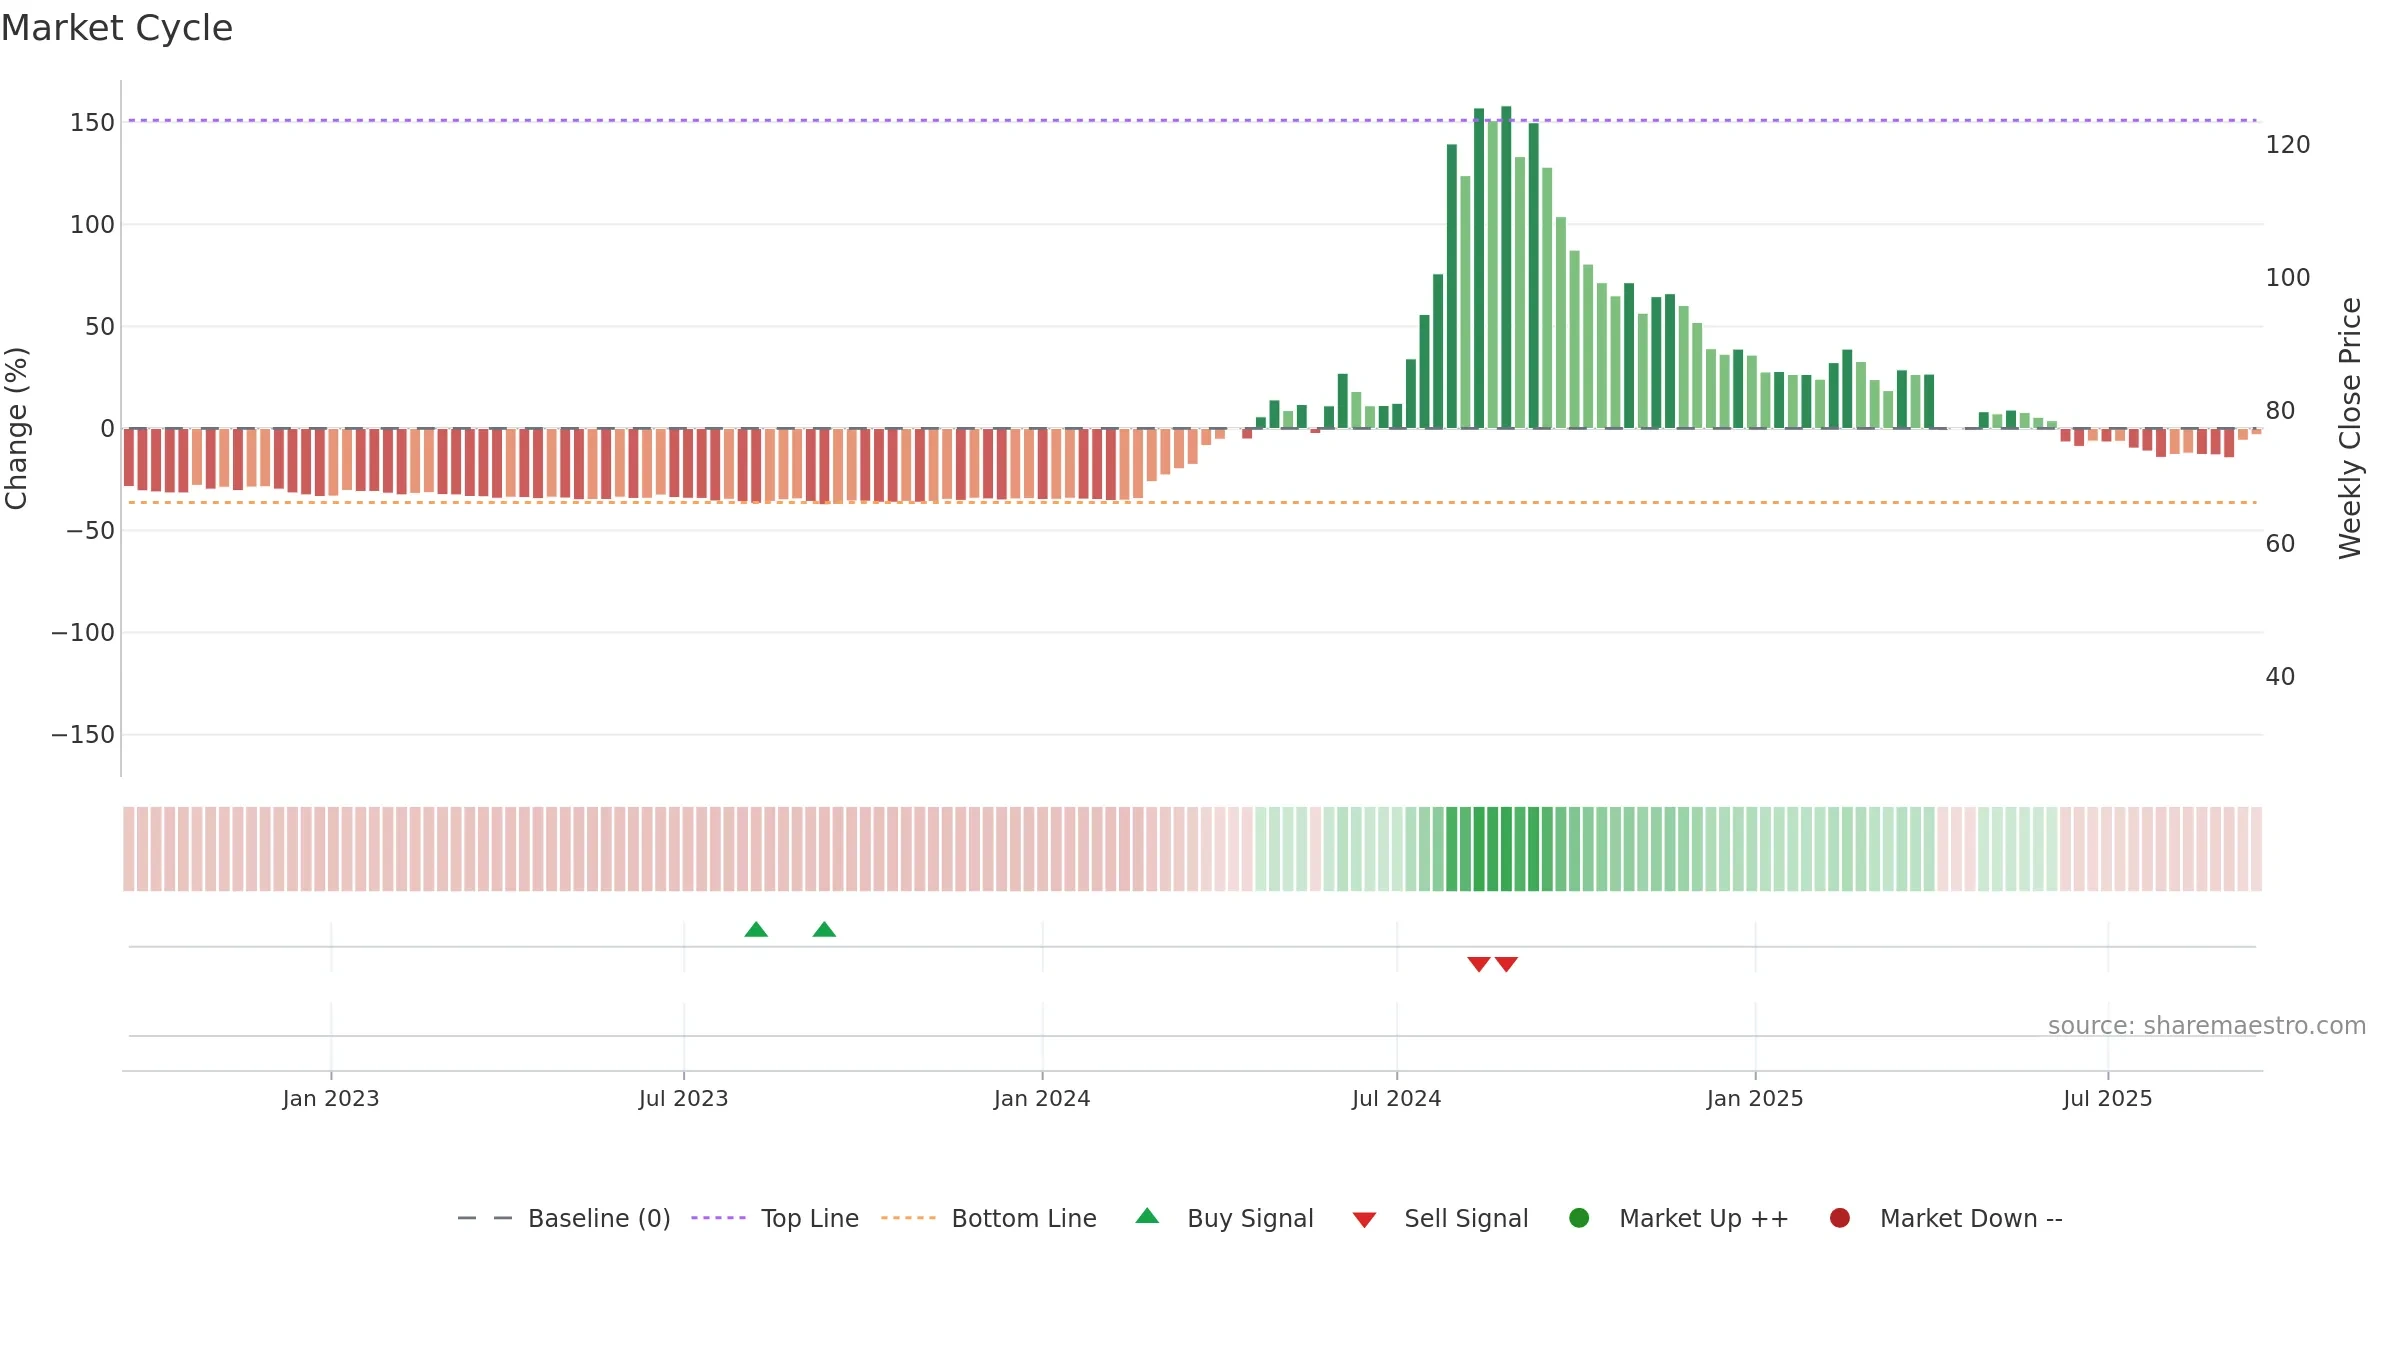Click the 40 tick on price axis
2400x1350 pixels.
[2280, 677]
